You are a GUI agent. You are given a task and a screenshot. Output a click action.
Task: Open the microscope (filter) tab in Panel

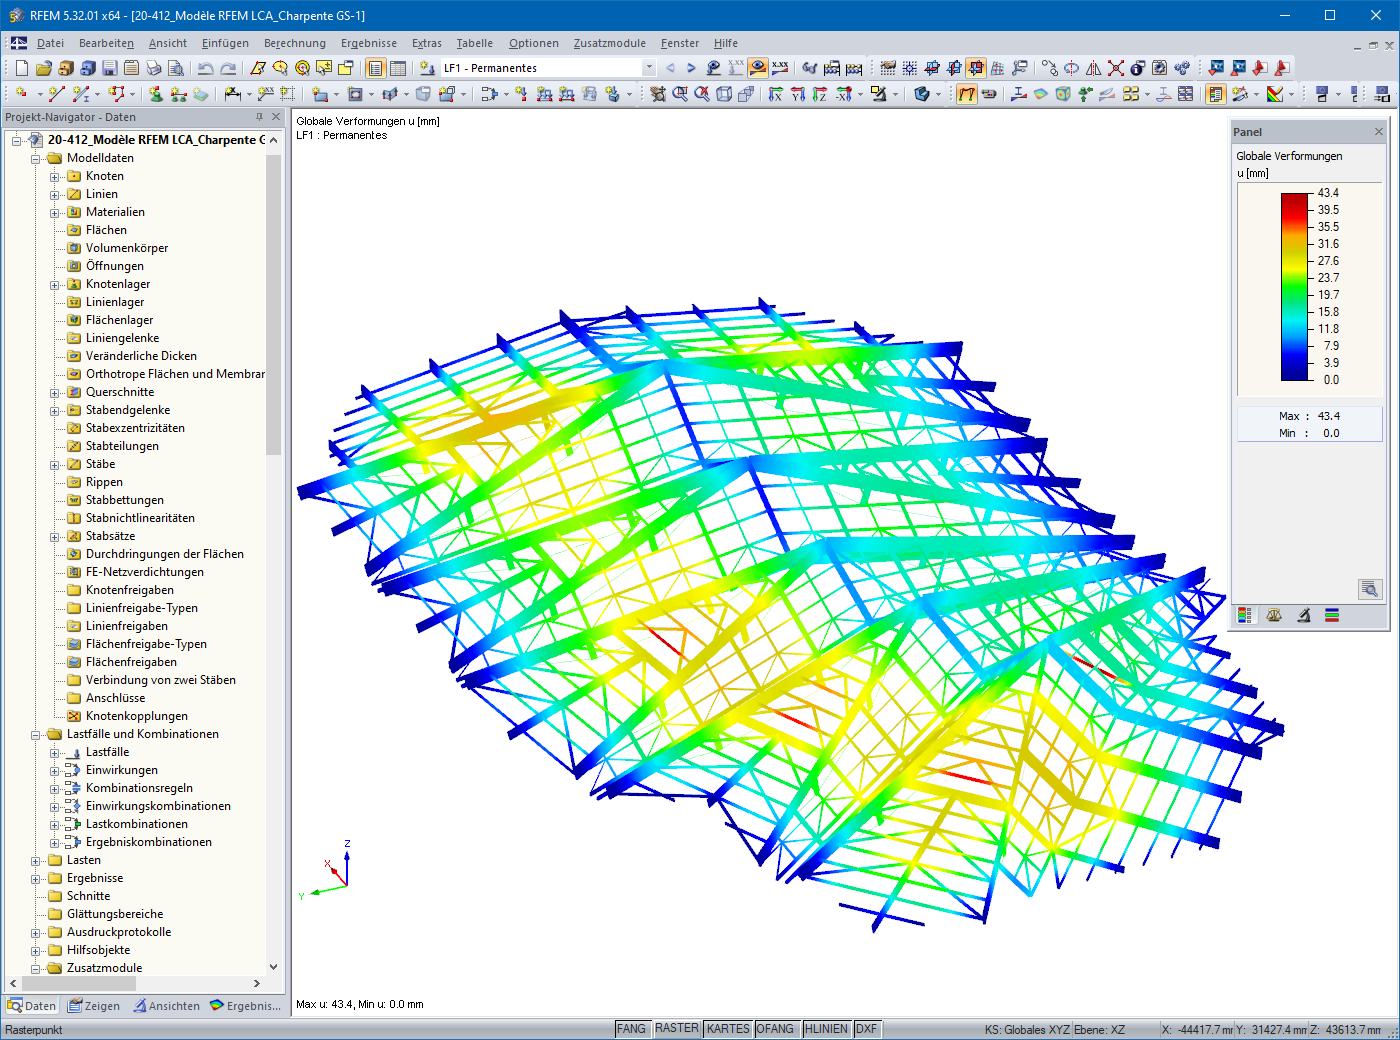pos(1304,616)
